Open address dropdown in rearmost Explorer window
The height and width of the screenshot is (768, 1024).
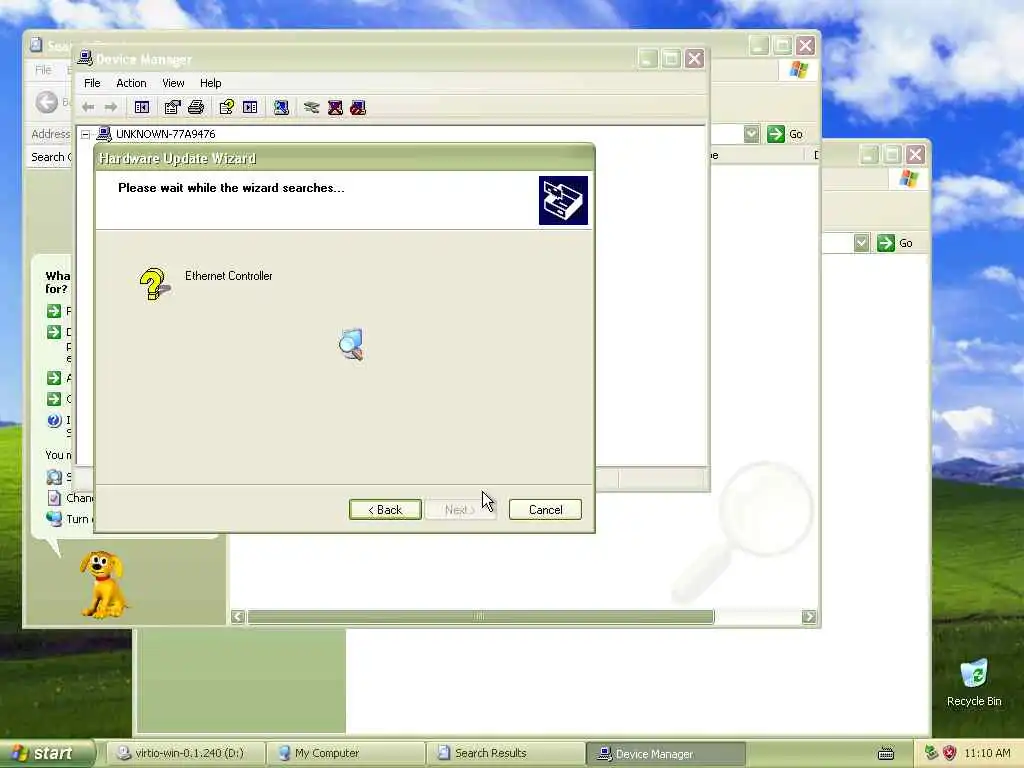(x=861, y=243)
